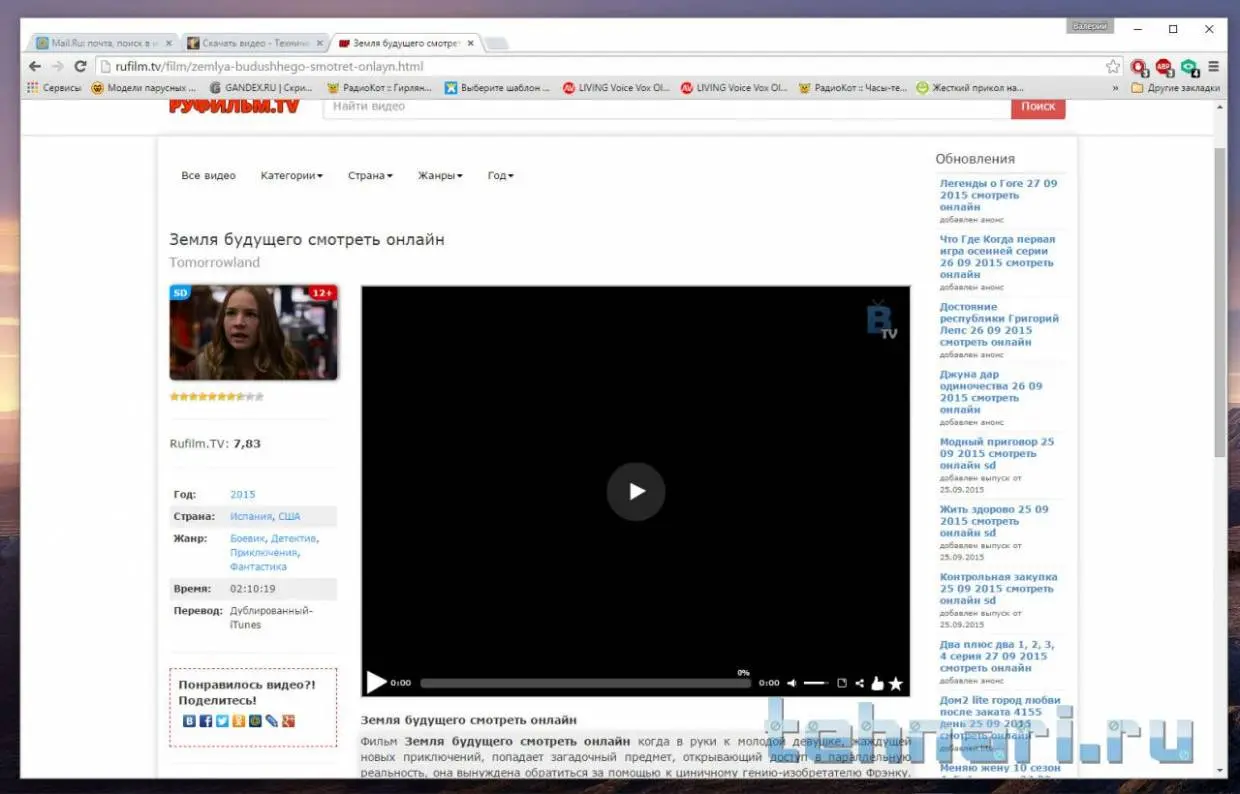This screenshot has height=794, width=1240.
Task: Click the thumbs-up like icon in player
Action: tap(877, 684)
